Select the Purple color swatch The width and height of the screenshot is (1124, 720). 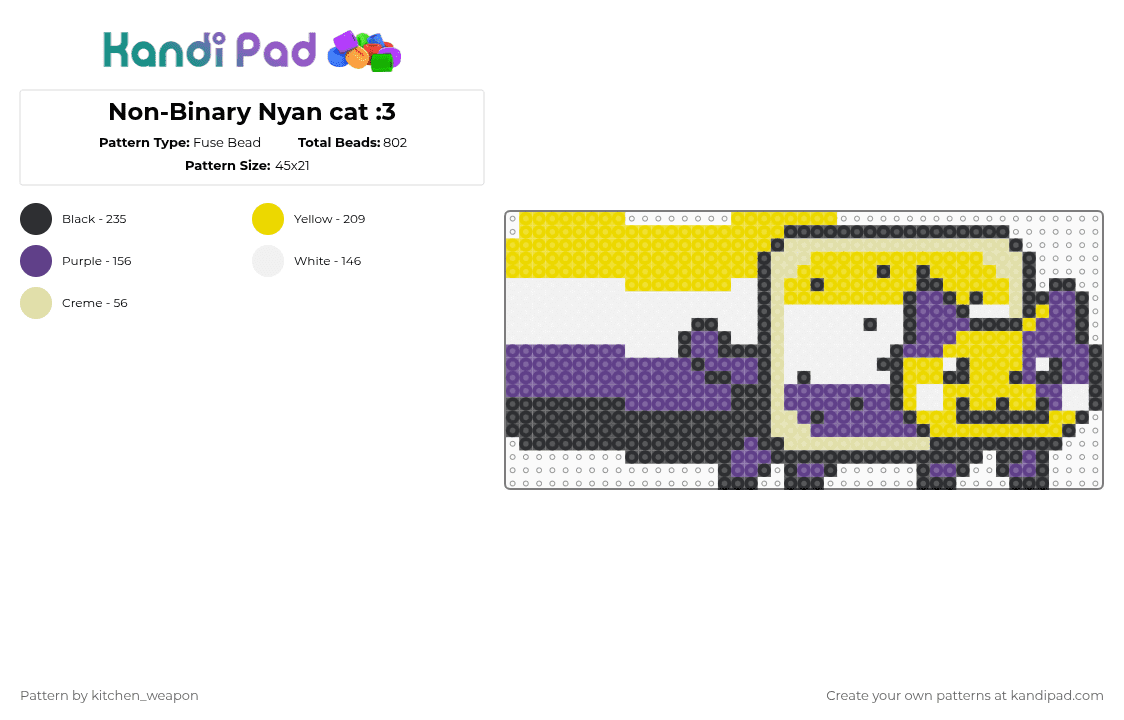36,261
